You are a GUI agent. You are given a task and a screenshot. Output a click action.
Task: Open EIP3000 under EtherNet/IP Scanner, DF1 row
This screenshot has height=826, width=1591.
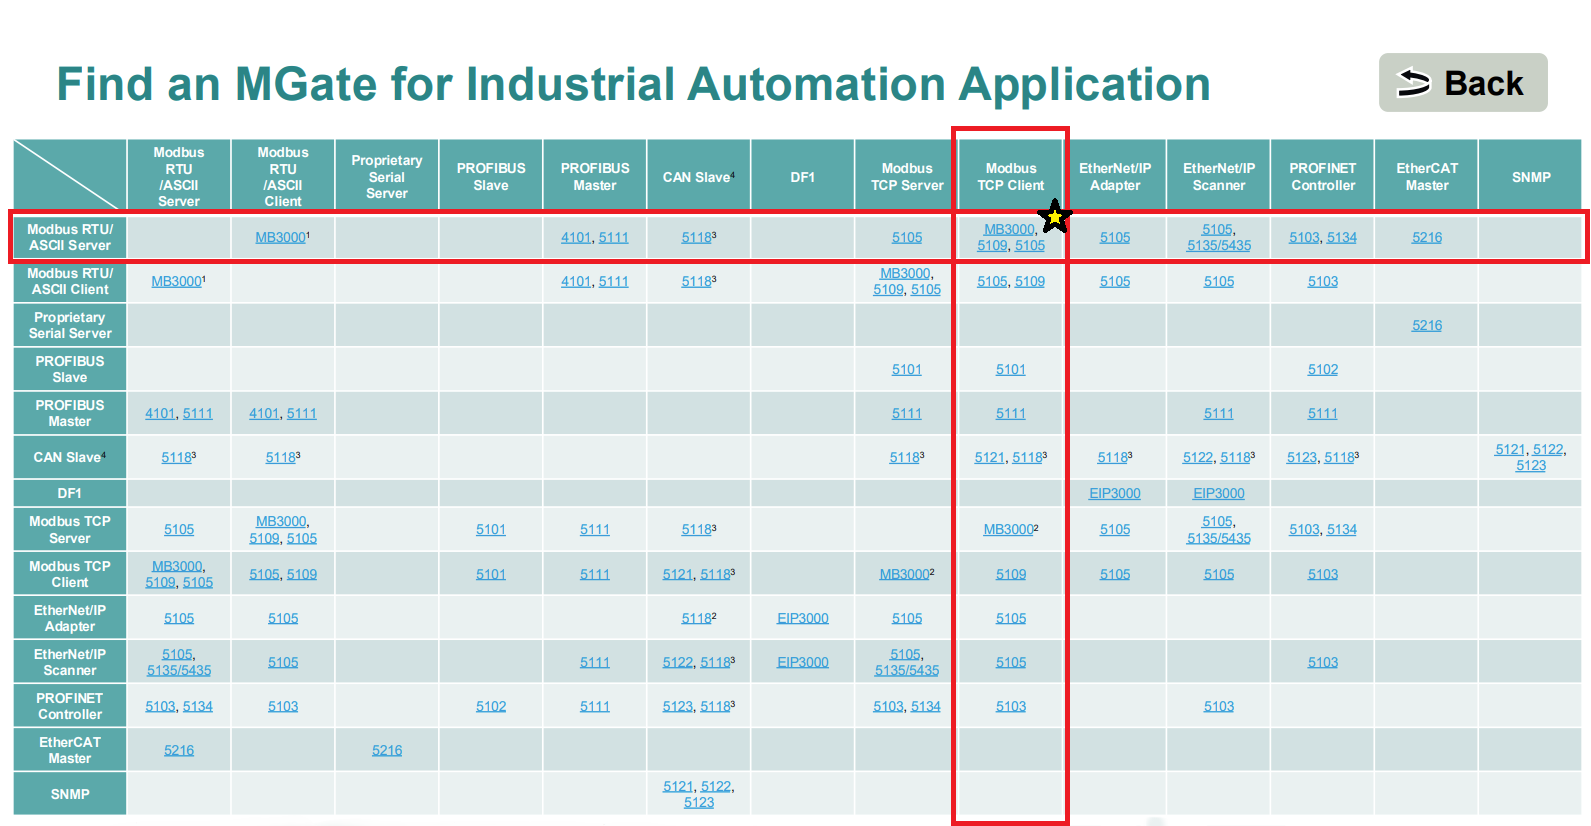(1219, 493)
